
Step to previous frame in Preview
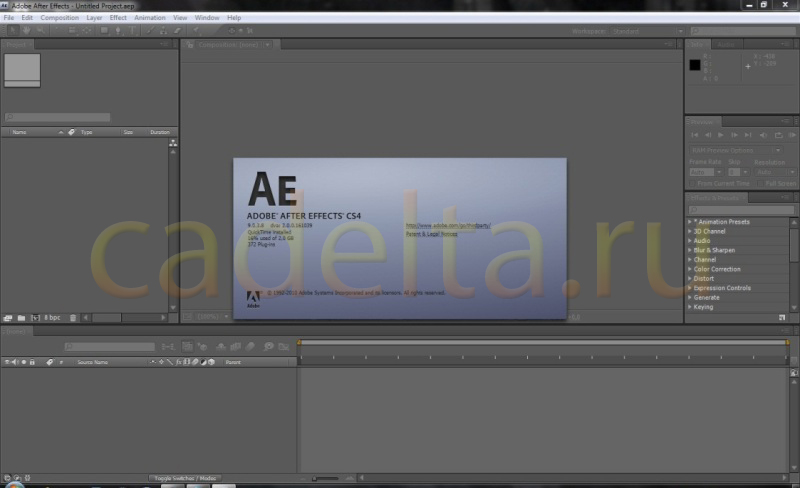coord(708,135)
